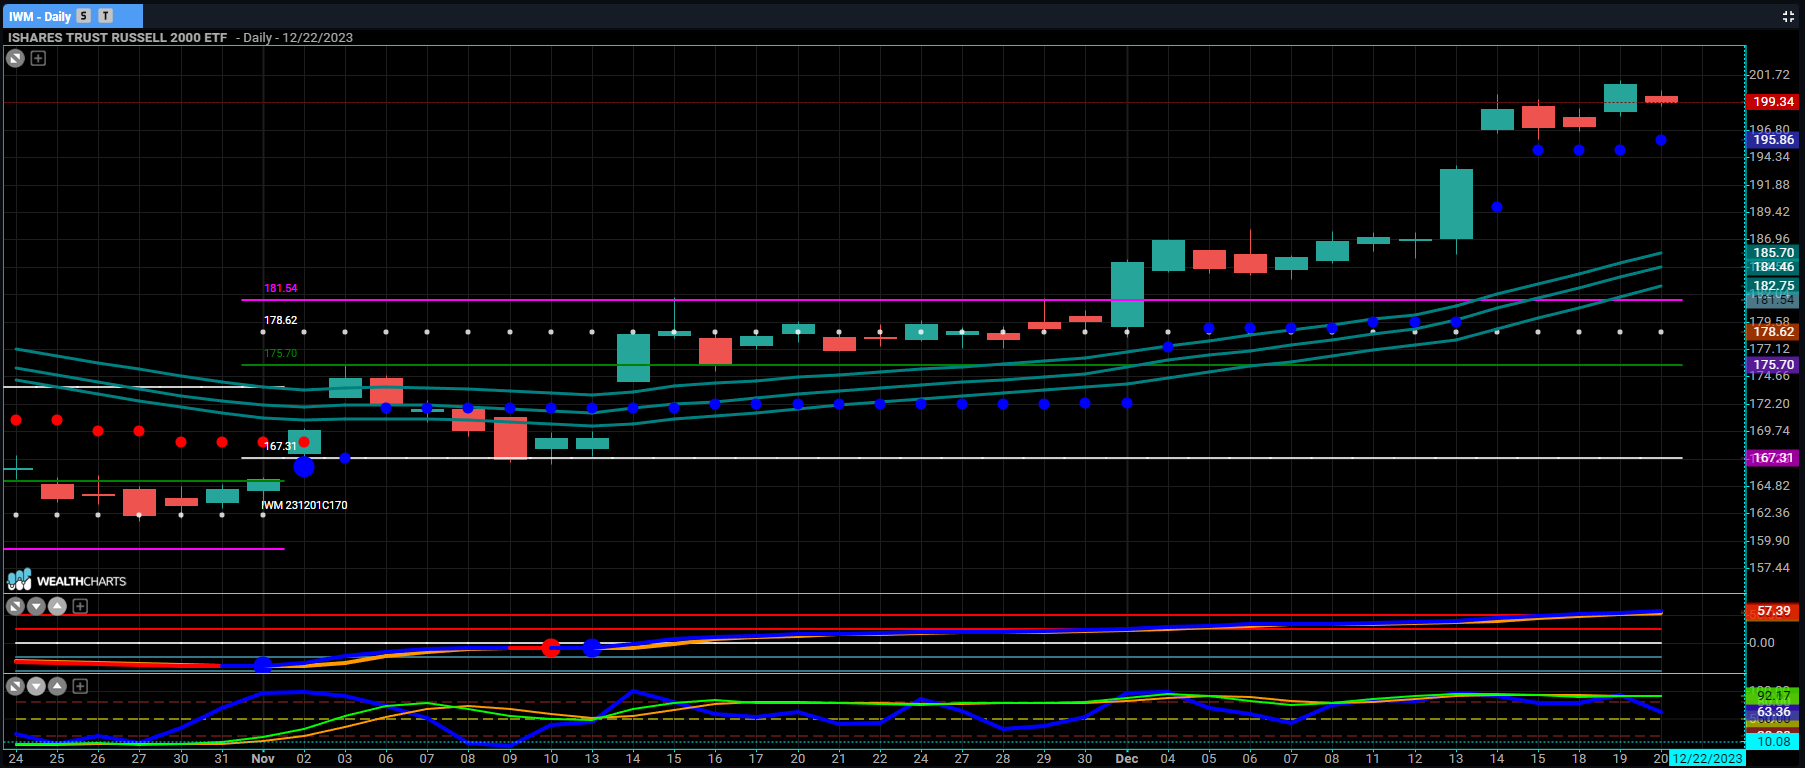Click plus icon on middle indicator pane
1805x768 pixels.
81,606
